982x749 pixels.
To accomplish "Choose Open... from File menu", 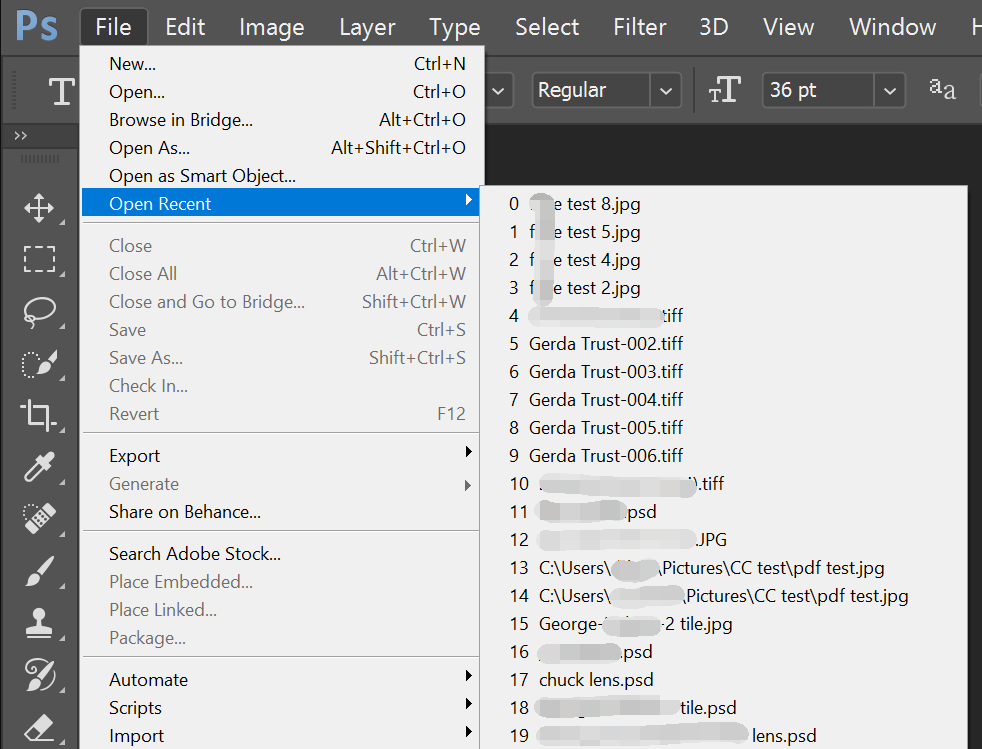I will 281,91.
